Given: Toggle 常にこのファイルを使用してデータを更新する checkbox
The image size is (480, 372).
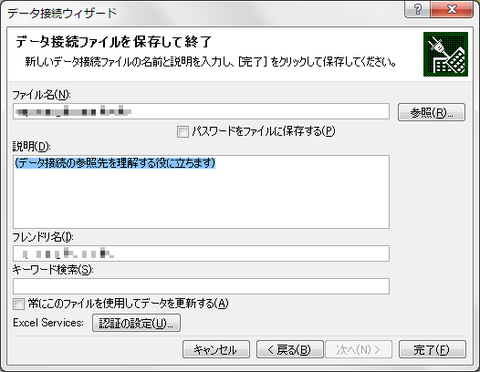Looking at the screenshot, I should click(19, 304).
